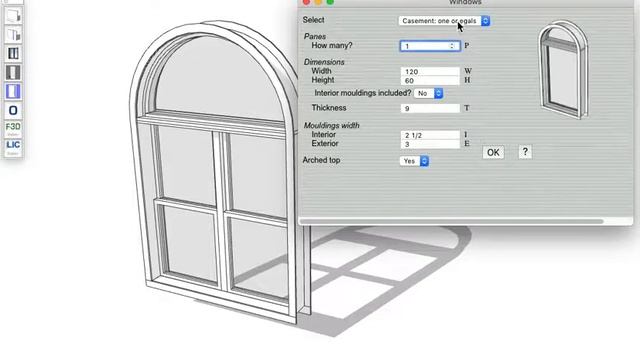The height and width of the screenshot is (360, 640).
Task: Click the O icon in toolbar
Action: pyautogui.click(x=13, y=110)
